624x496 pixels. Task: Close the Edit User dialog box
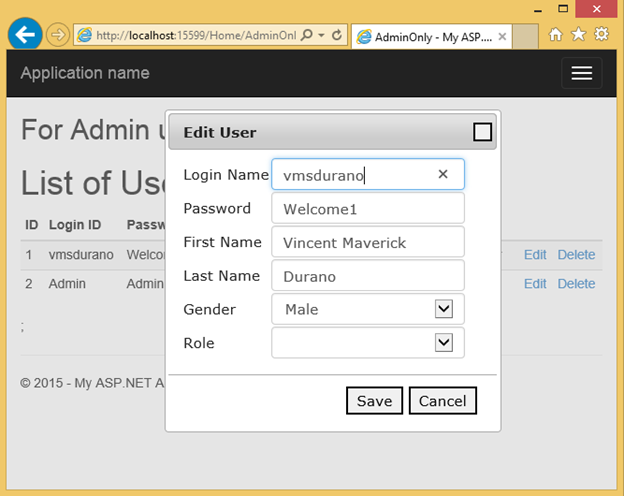pos(482,132)
